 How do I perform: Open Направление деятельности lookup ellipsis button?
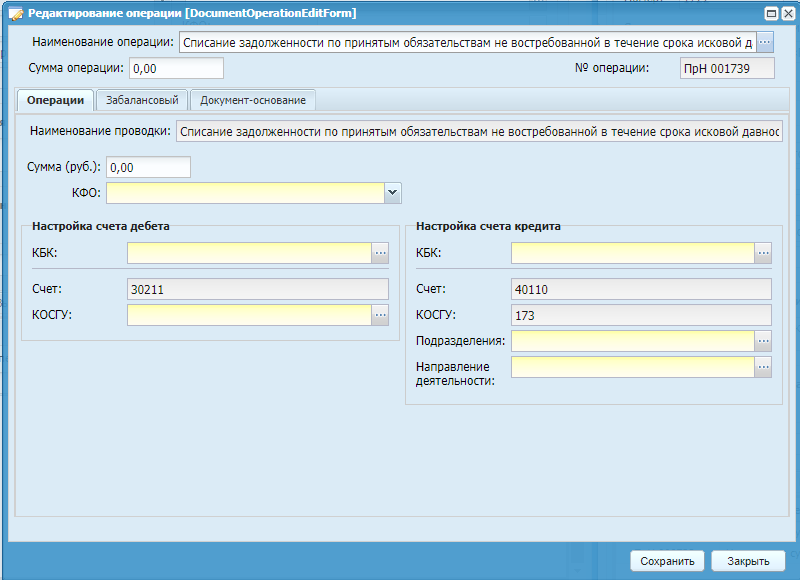pos(763,367)
